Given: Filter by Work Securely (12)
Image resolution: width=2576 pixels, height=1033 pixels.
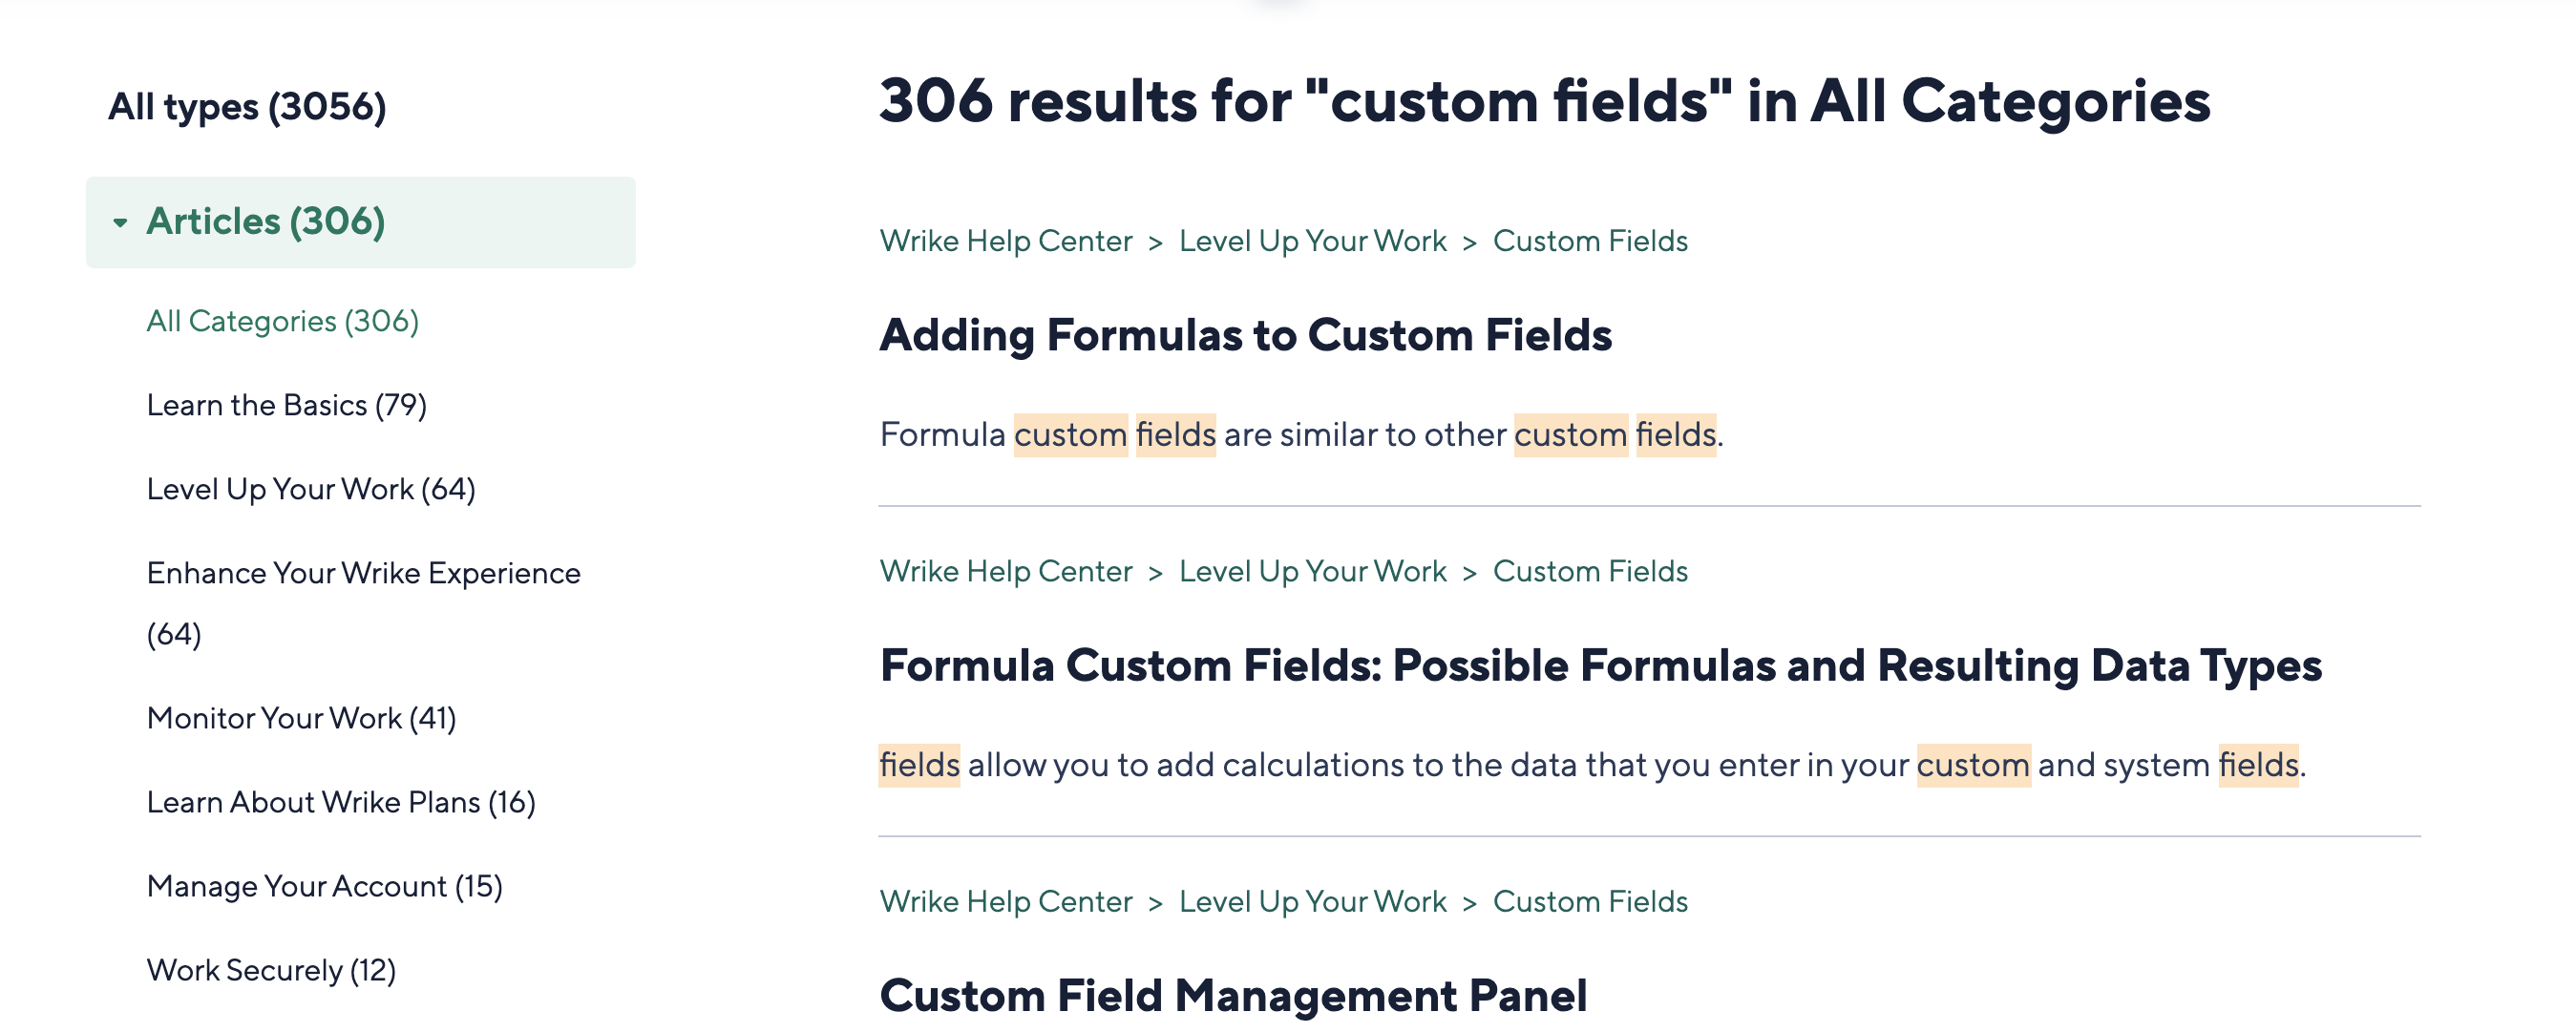Looking at the screenshot, I should click(270, 970).
